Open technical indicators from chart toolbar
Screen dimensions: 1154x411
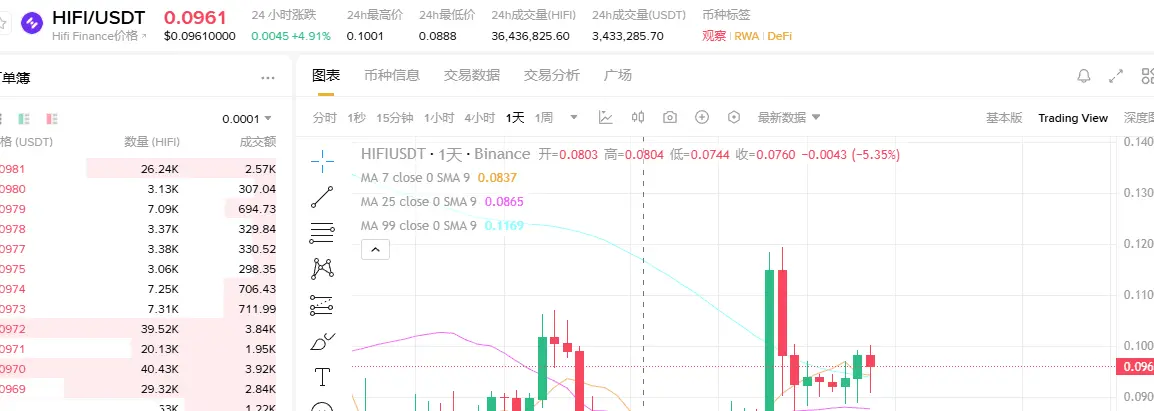[606, 117]
